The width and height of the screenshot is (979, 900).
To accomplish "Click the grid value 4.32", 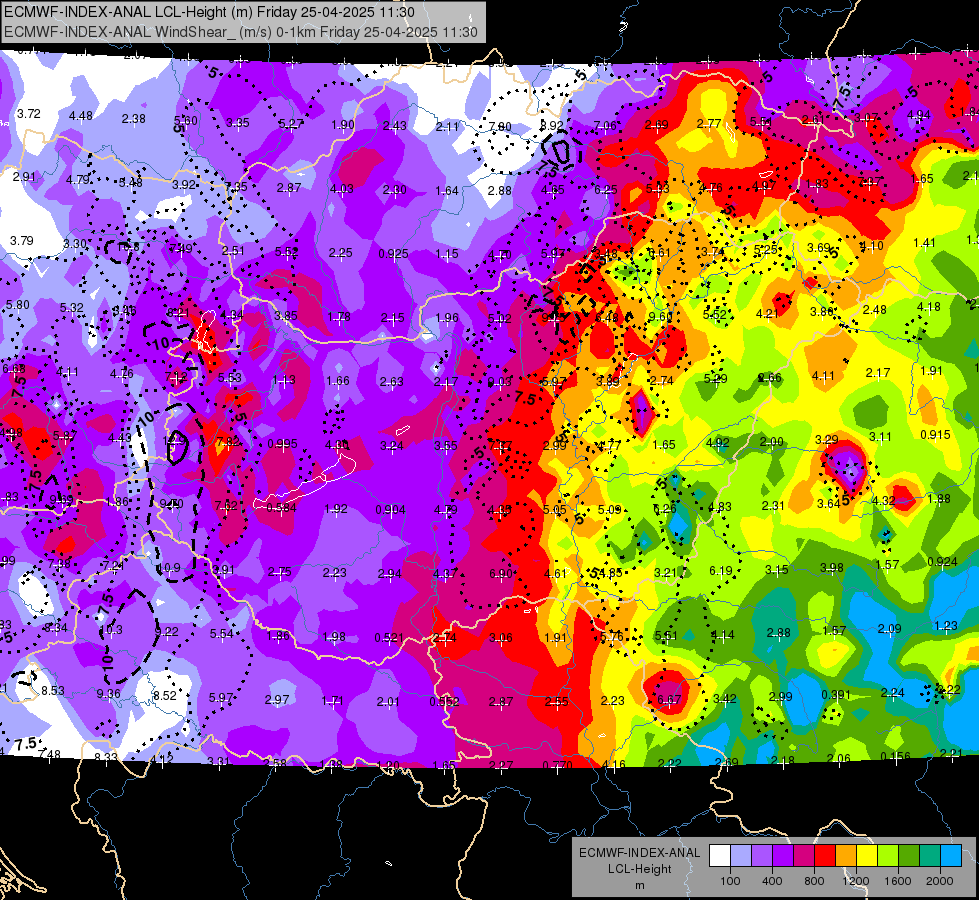I will click(x=883, y=501).
